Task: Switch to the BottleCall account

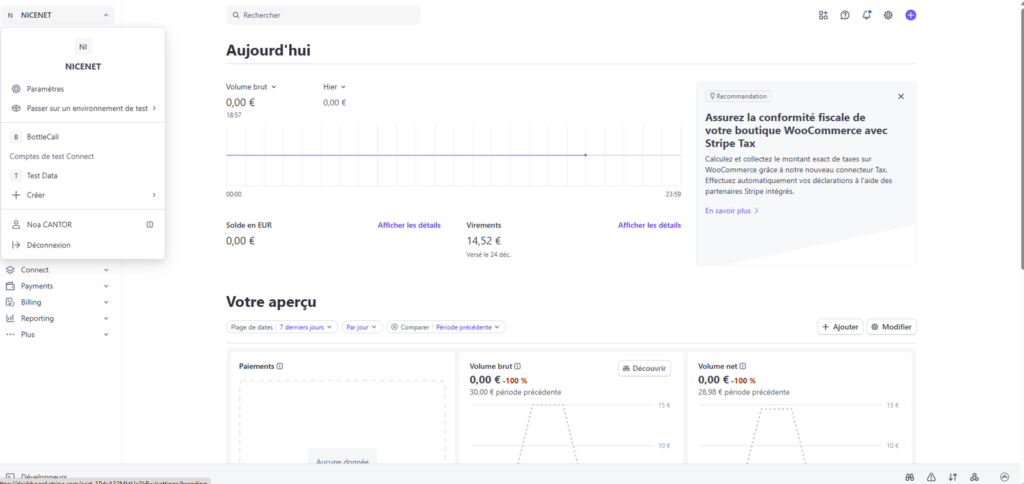Action: tap(43, 137)
